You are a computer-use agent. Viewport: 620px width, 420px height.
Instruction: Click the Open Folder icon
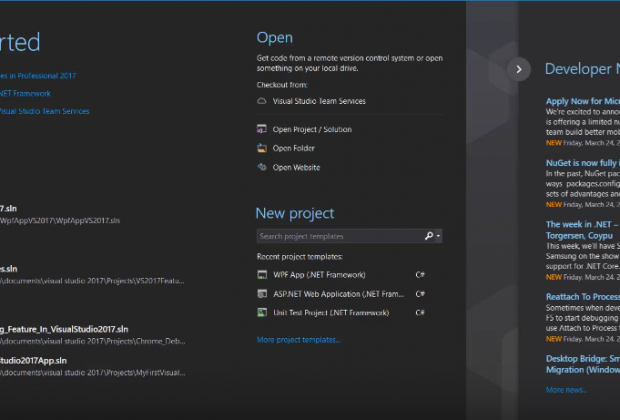[x=262, y=148]
